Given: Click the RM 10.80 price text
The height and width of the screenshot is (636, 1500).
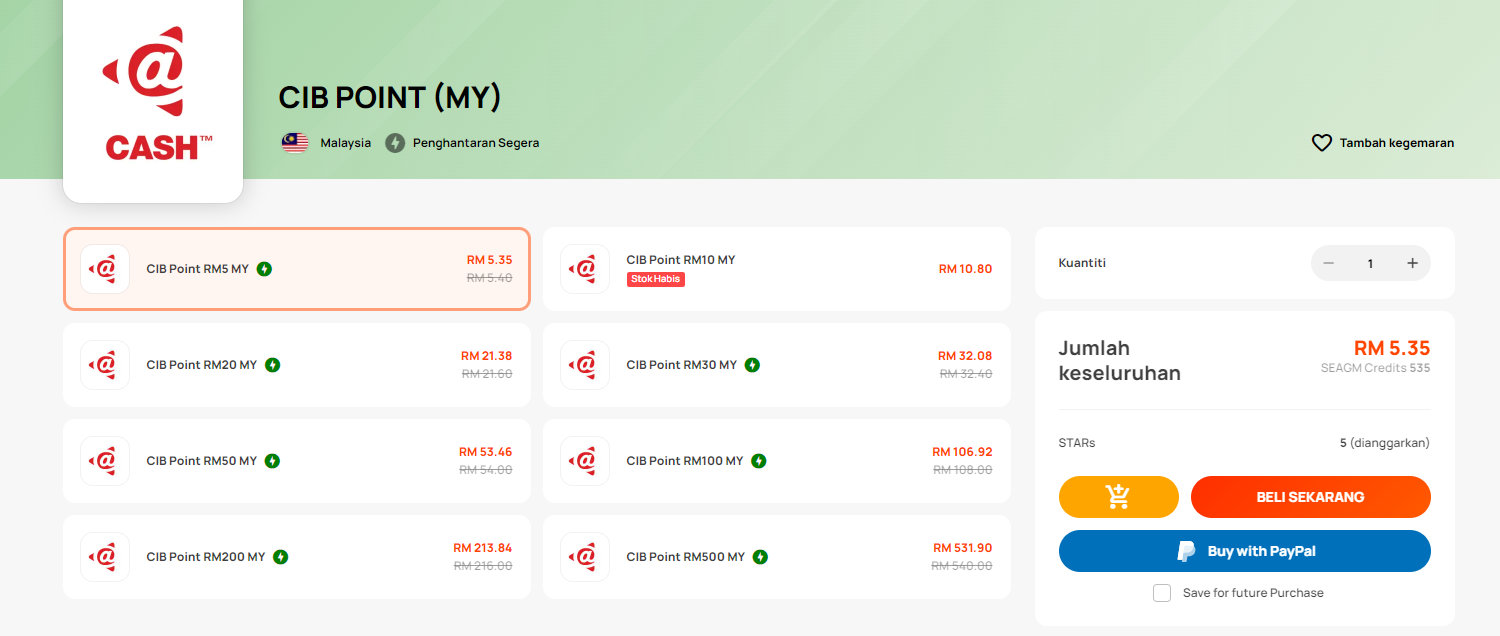Looking at the screenshot, I should (965, 269).
